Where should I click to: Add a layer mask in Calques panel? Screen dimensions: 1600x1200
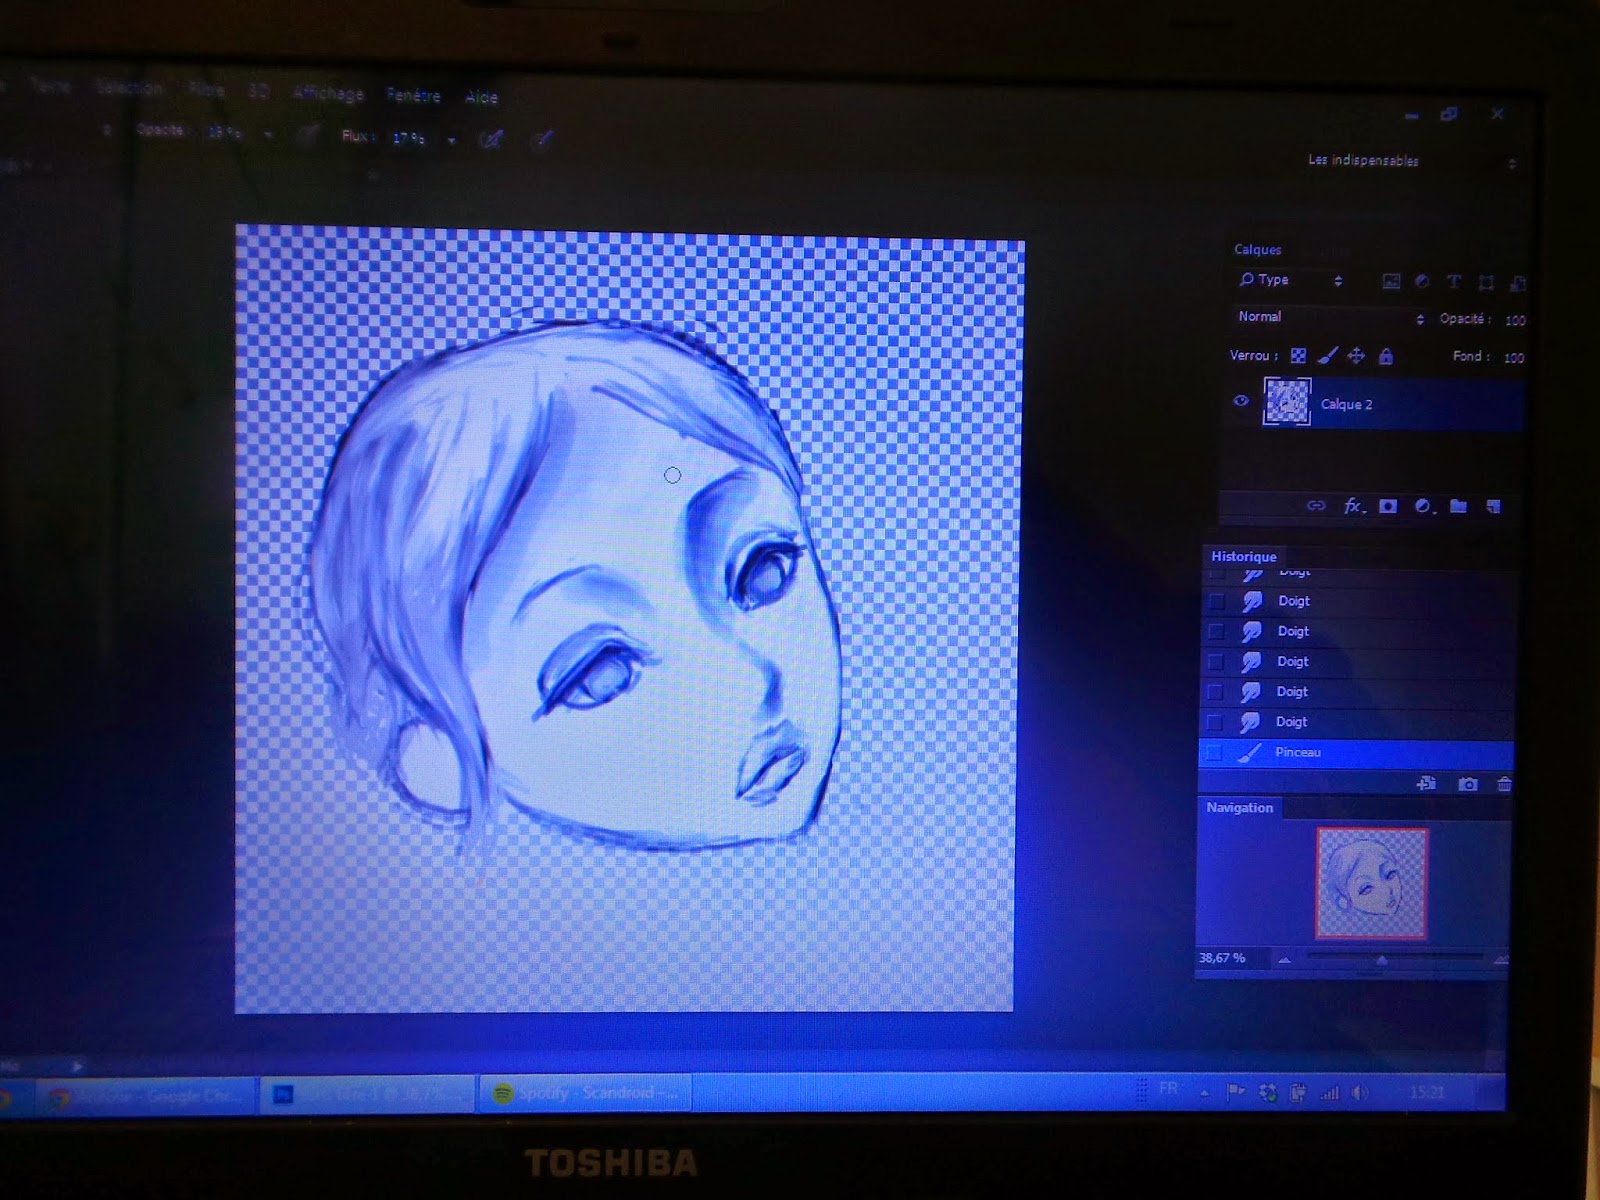pos(1388,507)
